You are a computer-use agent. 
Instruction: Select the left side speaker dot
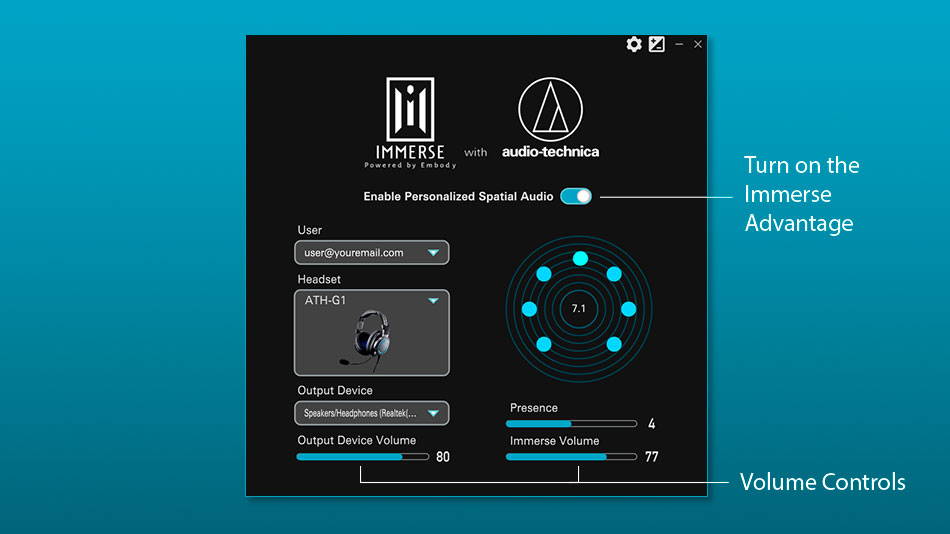point(529,309)
